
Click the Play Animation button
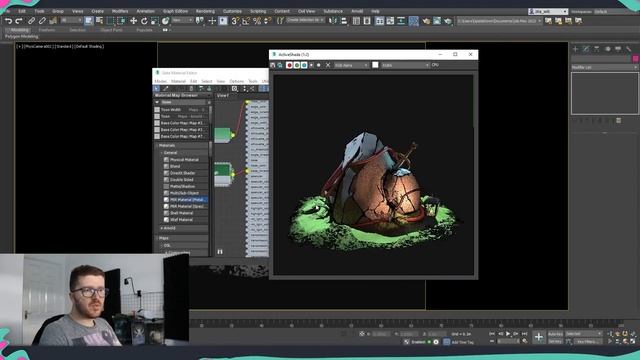(508, 334)
